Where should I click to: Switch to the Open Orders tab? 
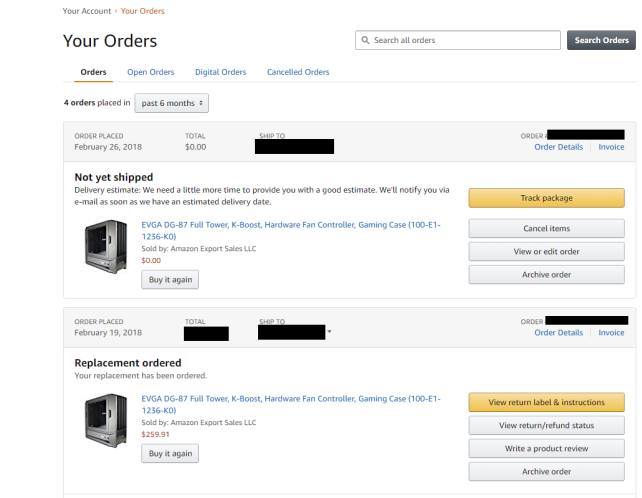150,72
